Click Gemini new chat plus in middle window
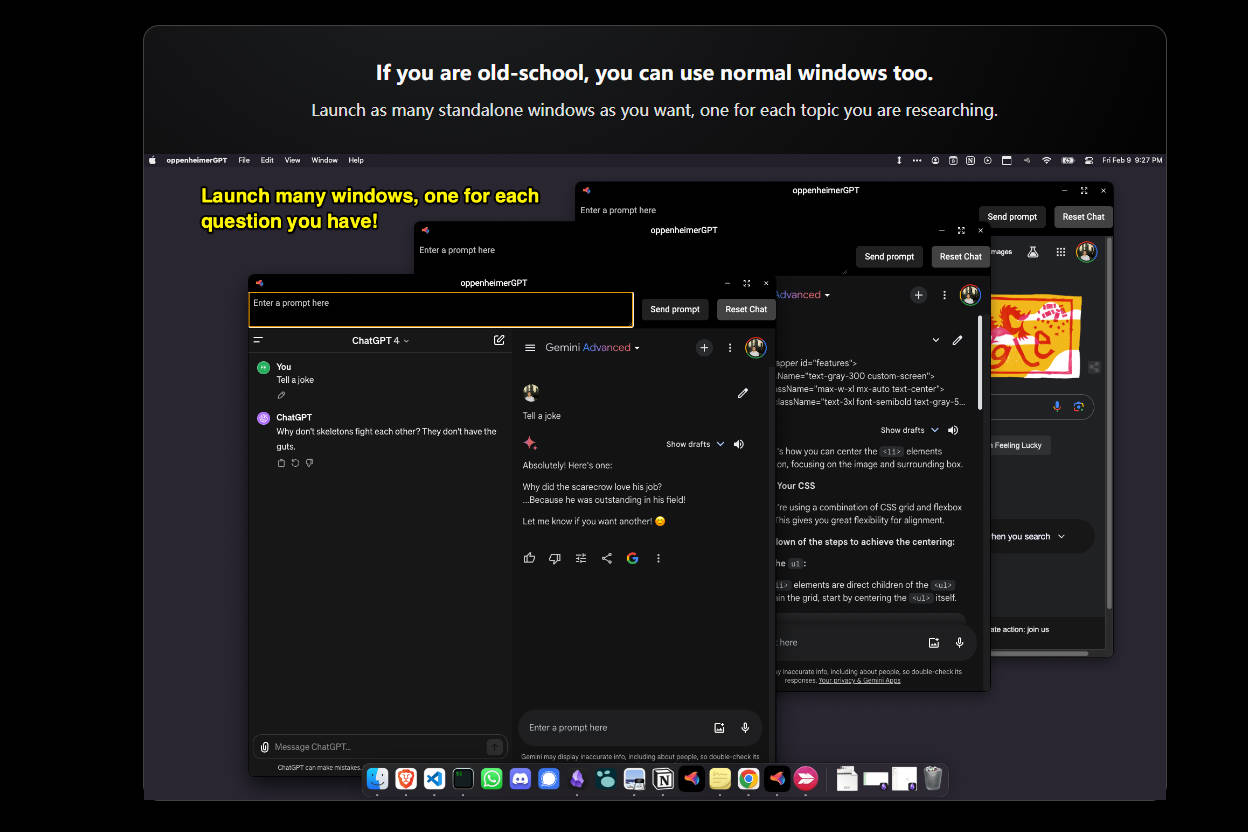This screenshot has width=1248, height=832. pos(919,295)
